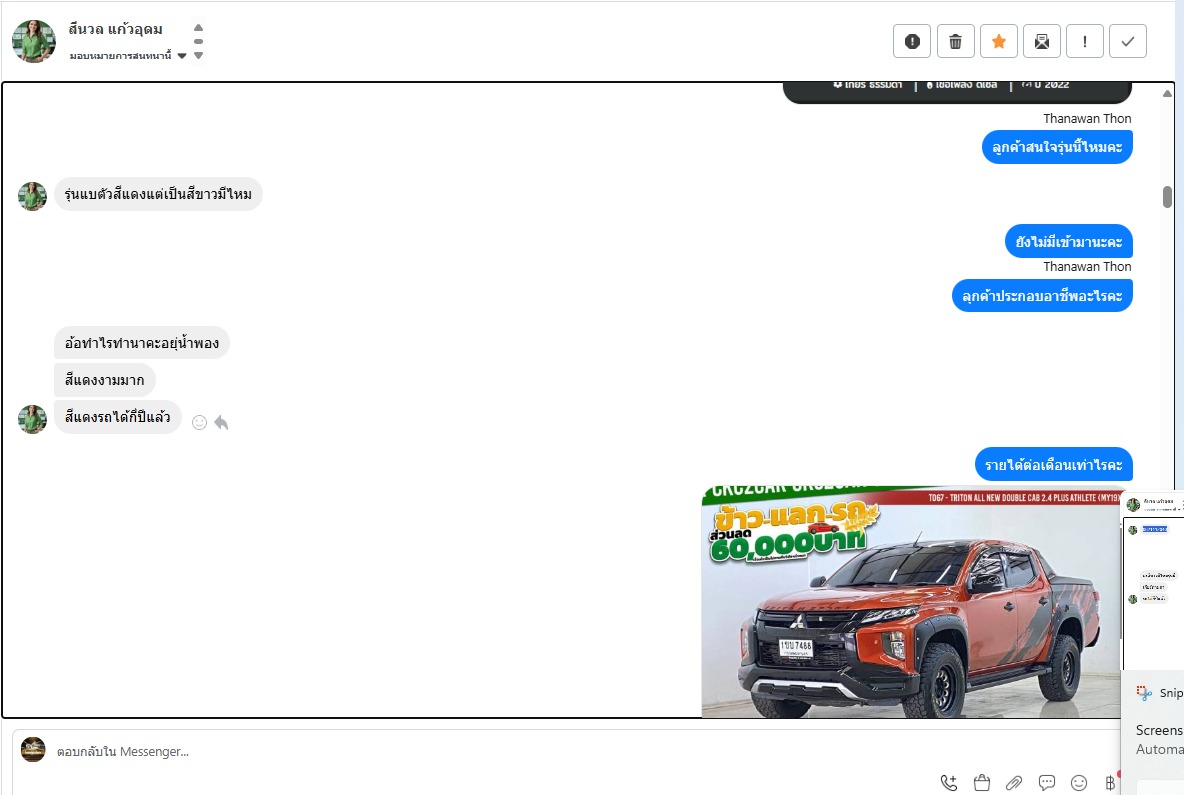Click customer avatar beside สีแดงรถได้กี่ปีแล้ว
1184x795 pixels.
[32, 419]
